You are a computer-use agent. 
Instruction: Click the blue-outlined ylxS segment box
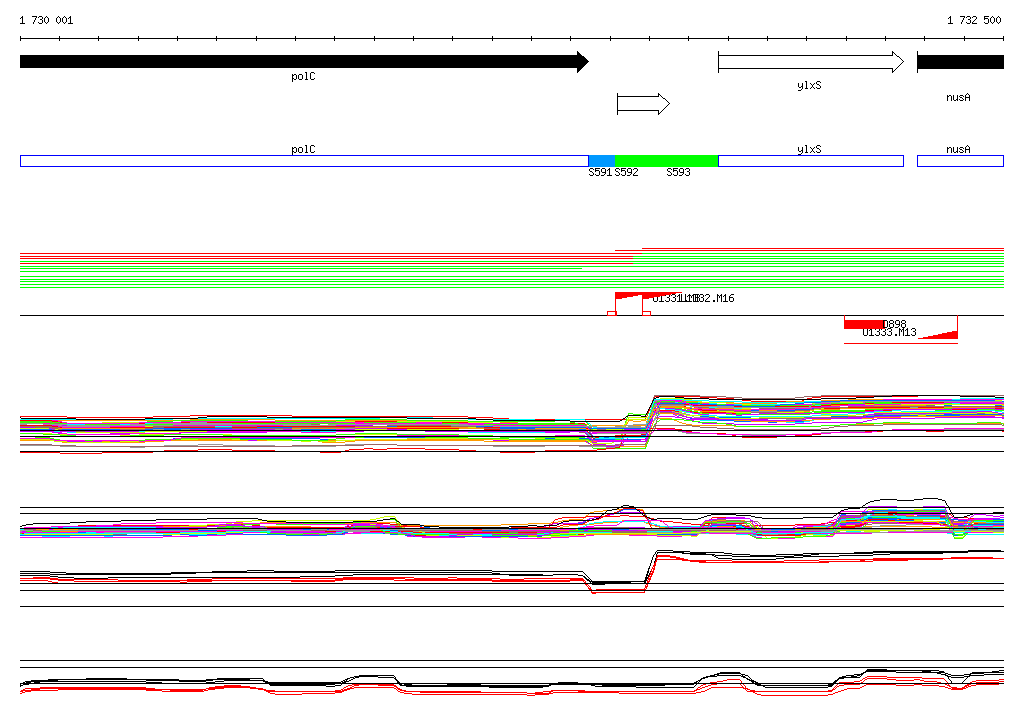coord(811,161)
